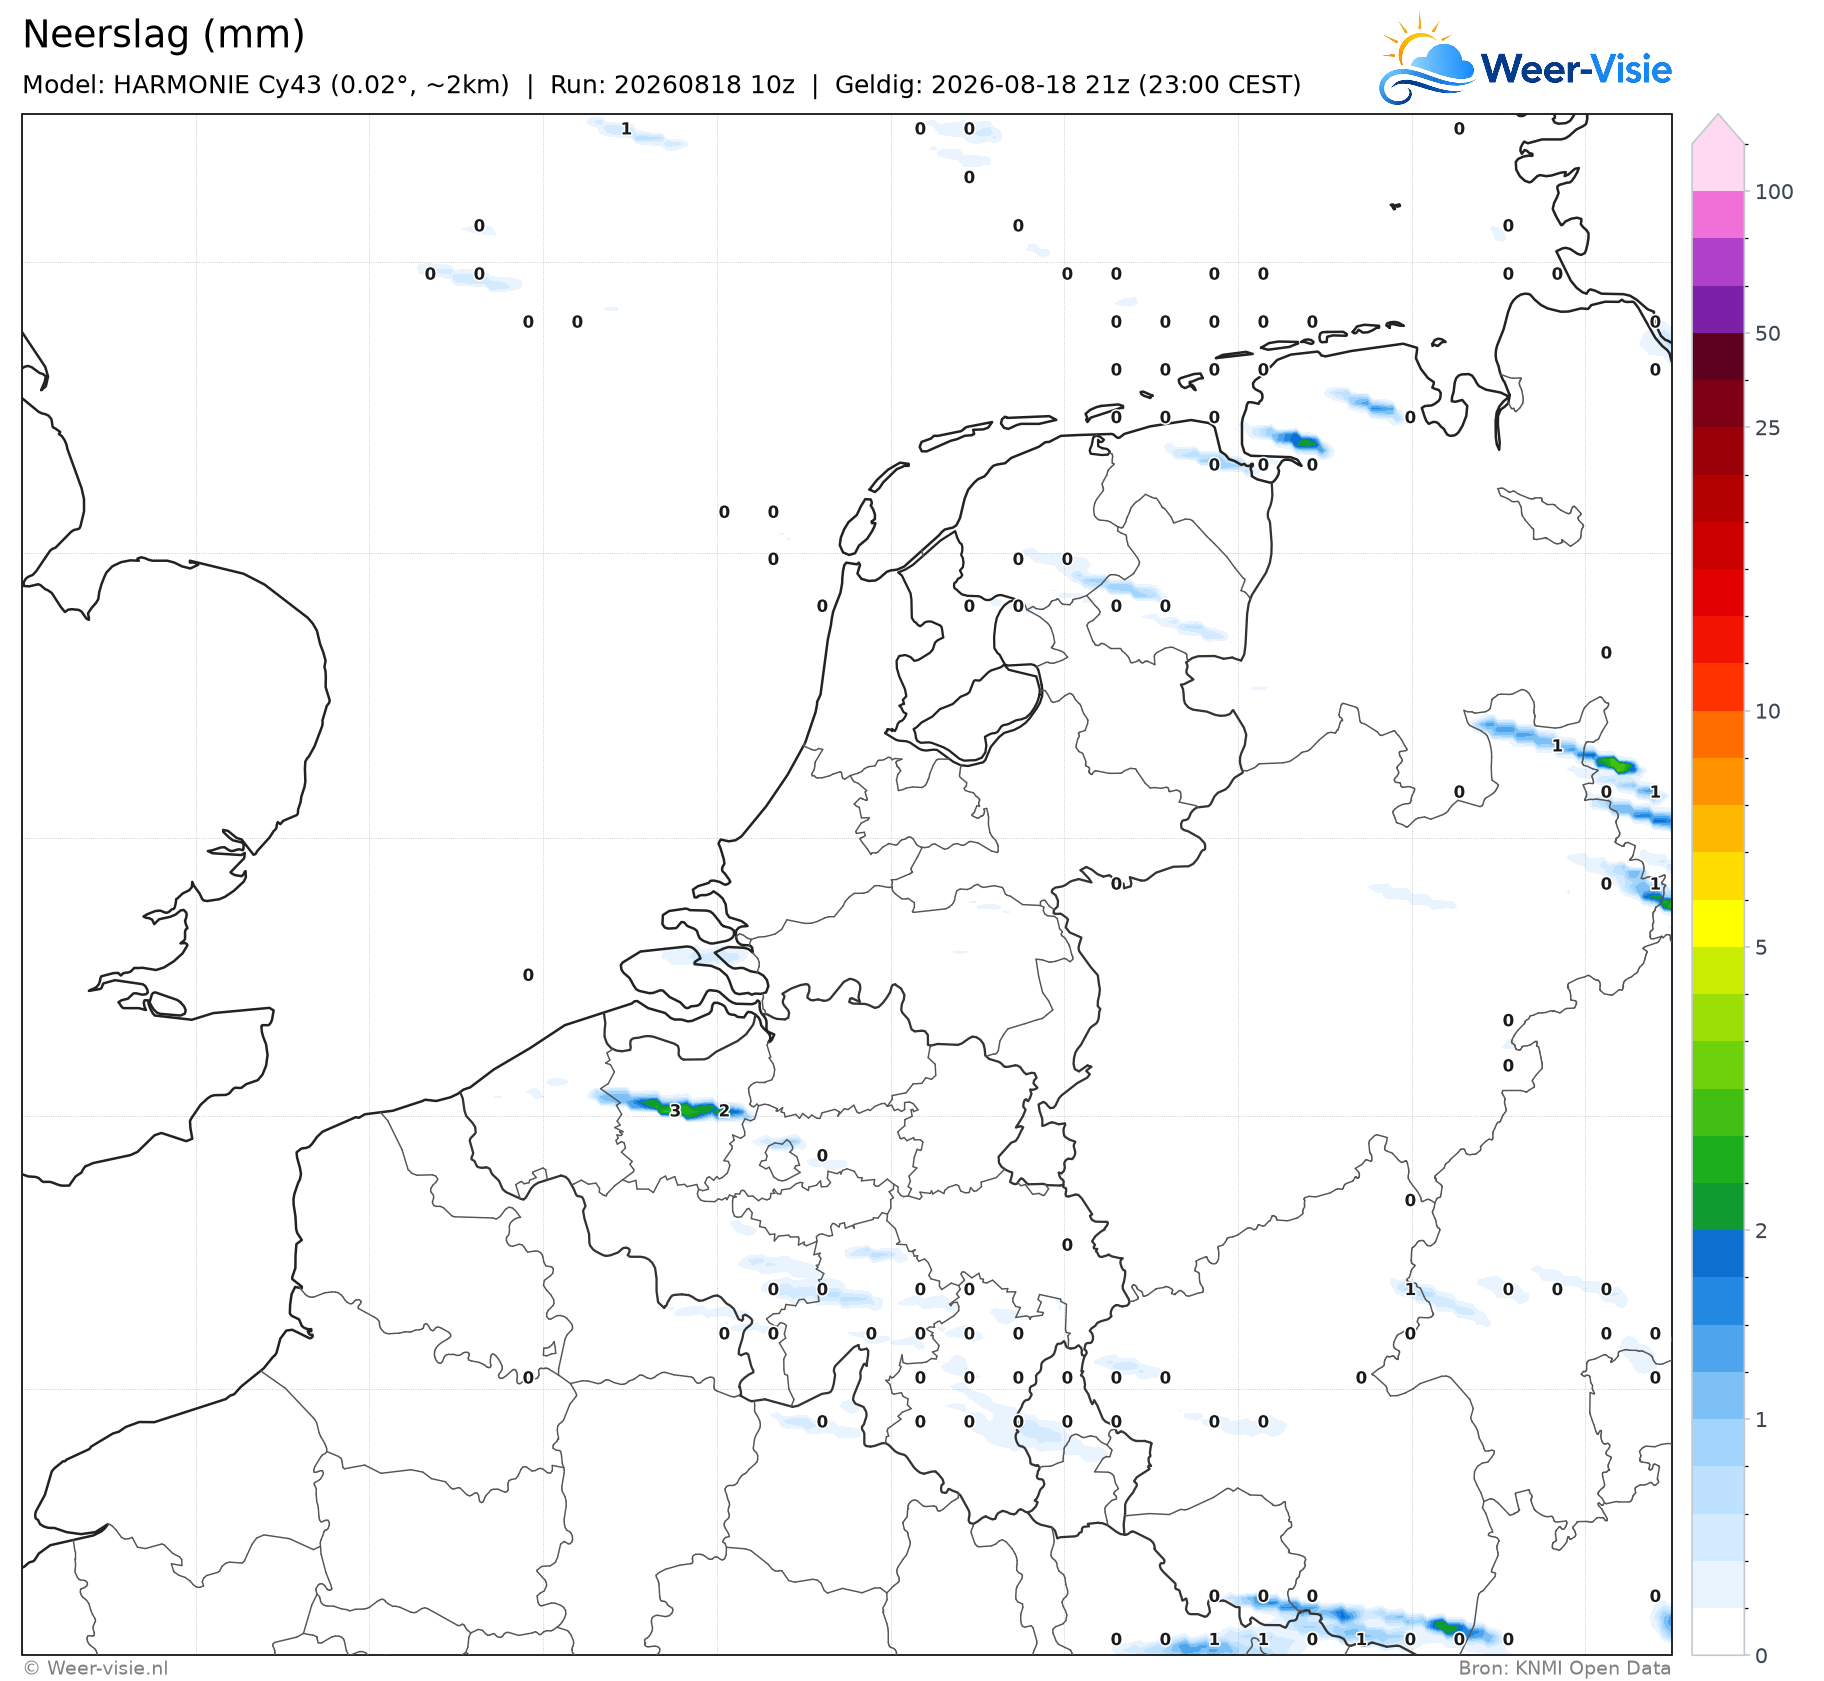
Task: Click the Bron: KNMI Open Data credit
Action: (x=1564, y=1668)
